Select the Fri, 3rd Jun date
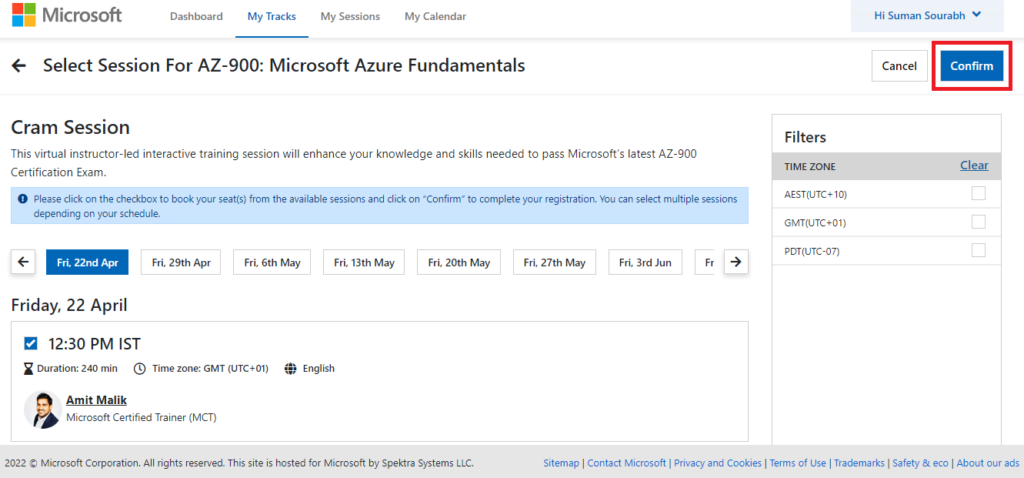Screen dimensions: 1024x478 pos(645,262)
